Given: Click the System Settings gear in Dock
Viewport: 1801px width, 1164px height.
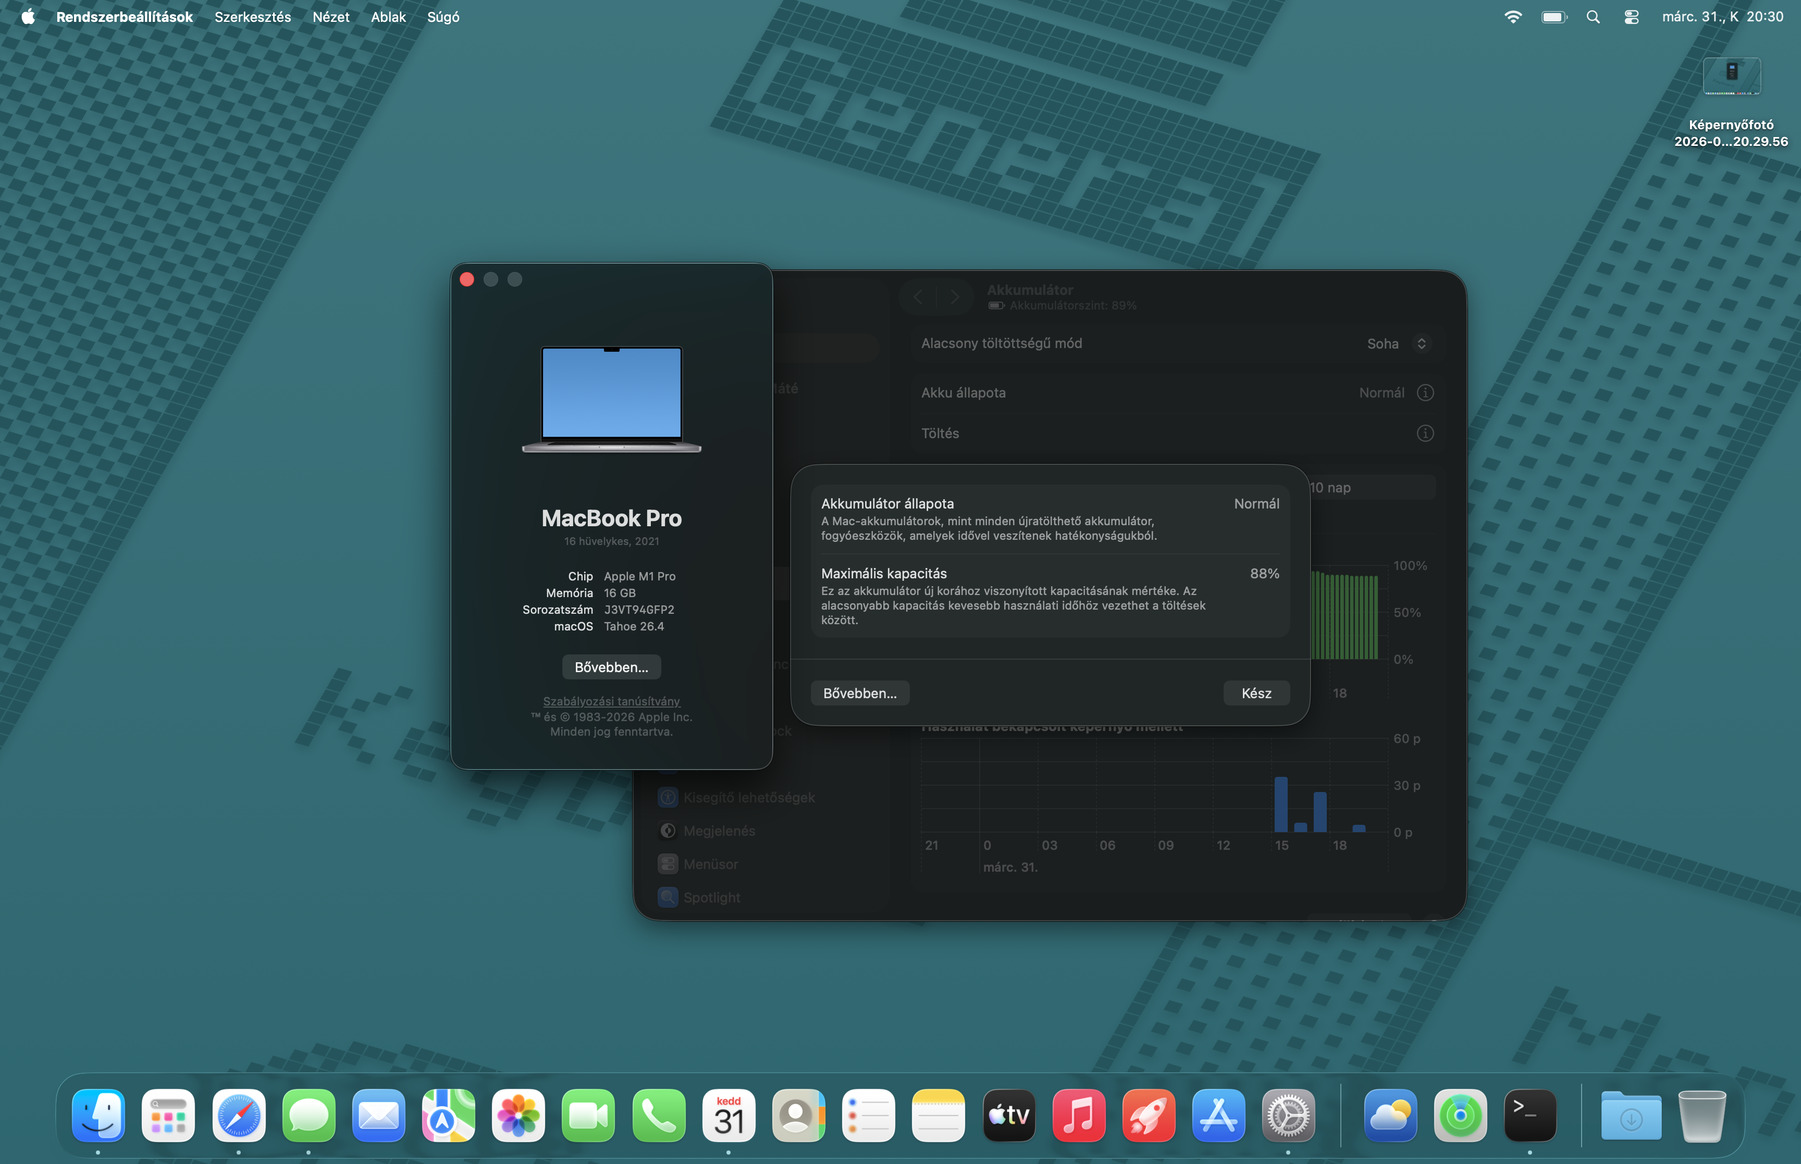Looking at the screenshot, I should (1288, 1115).
